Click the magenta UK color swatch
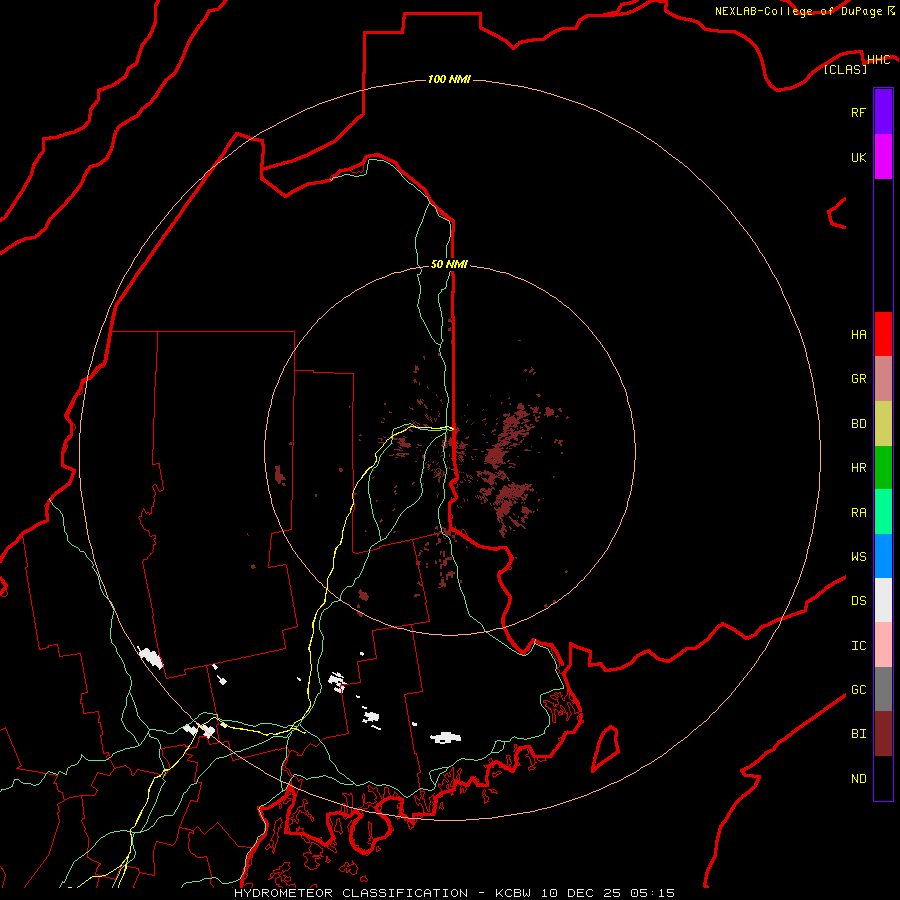 pyautogui.click(x=883, y=157)
